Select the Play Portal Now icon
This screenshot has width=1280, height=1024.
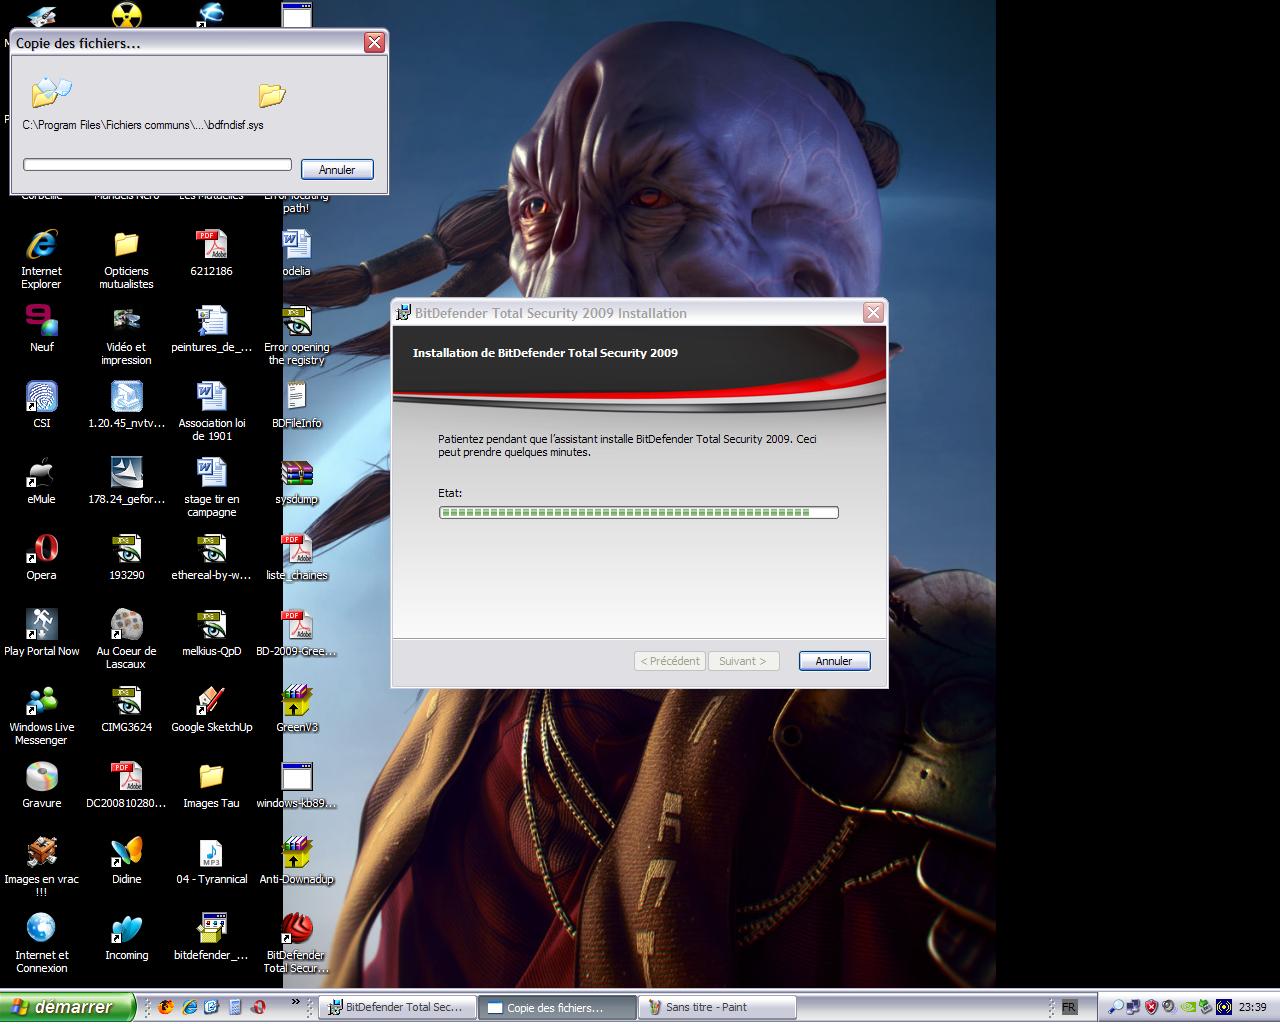41,632
